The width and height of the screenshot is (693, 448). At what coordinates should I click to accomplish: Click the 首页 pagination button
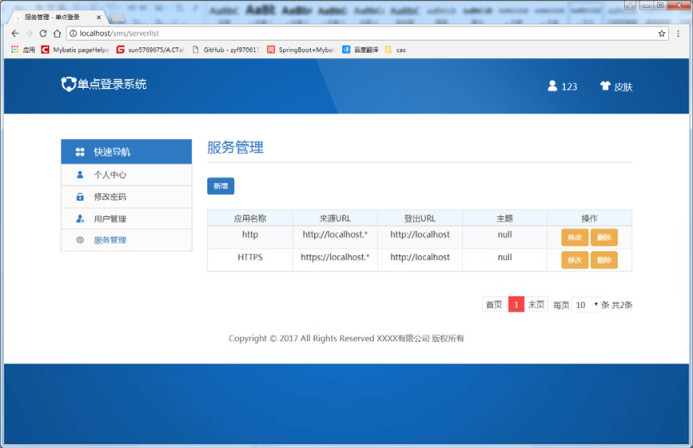493,305
